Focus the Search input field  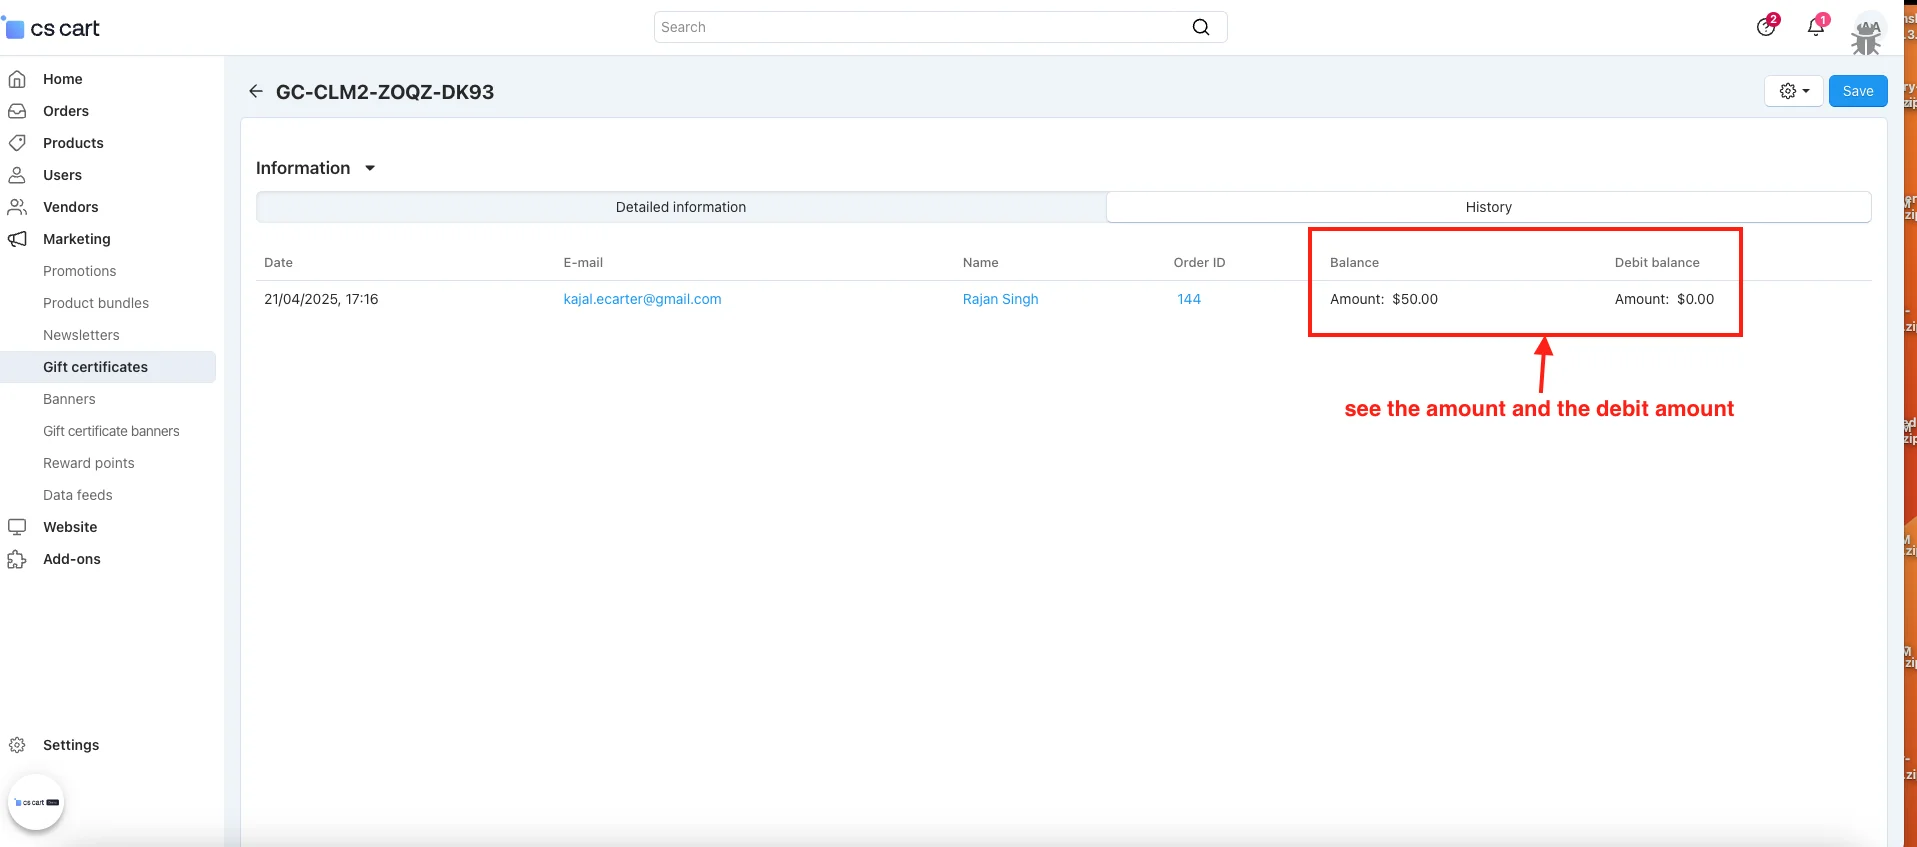pos(920,27)
